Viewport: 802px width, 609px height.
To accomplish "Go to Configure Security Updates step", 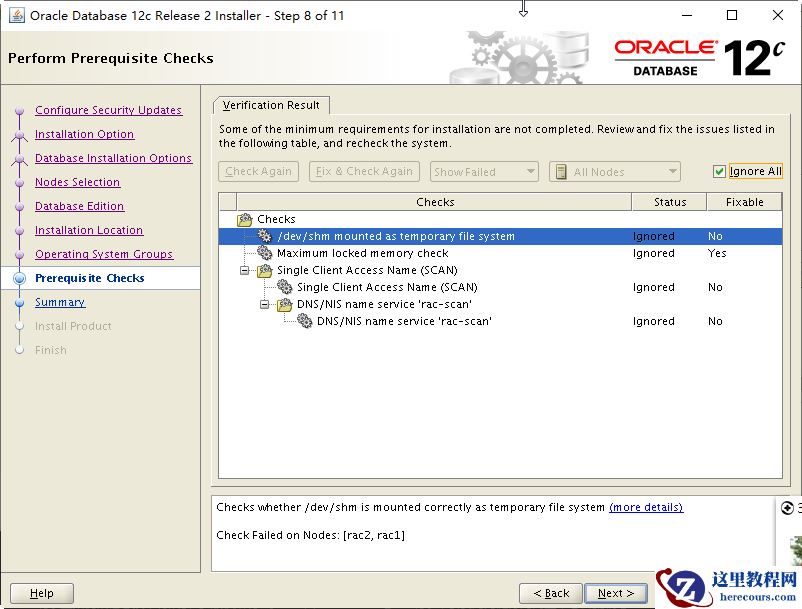I will point(108,110).
